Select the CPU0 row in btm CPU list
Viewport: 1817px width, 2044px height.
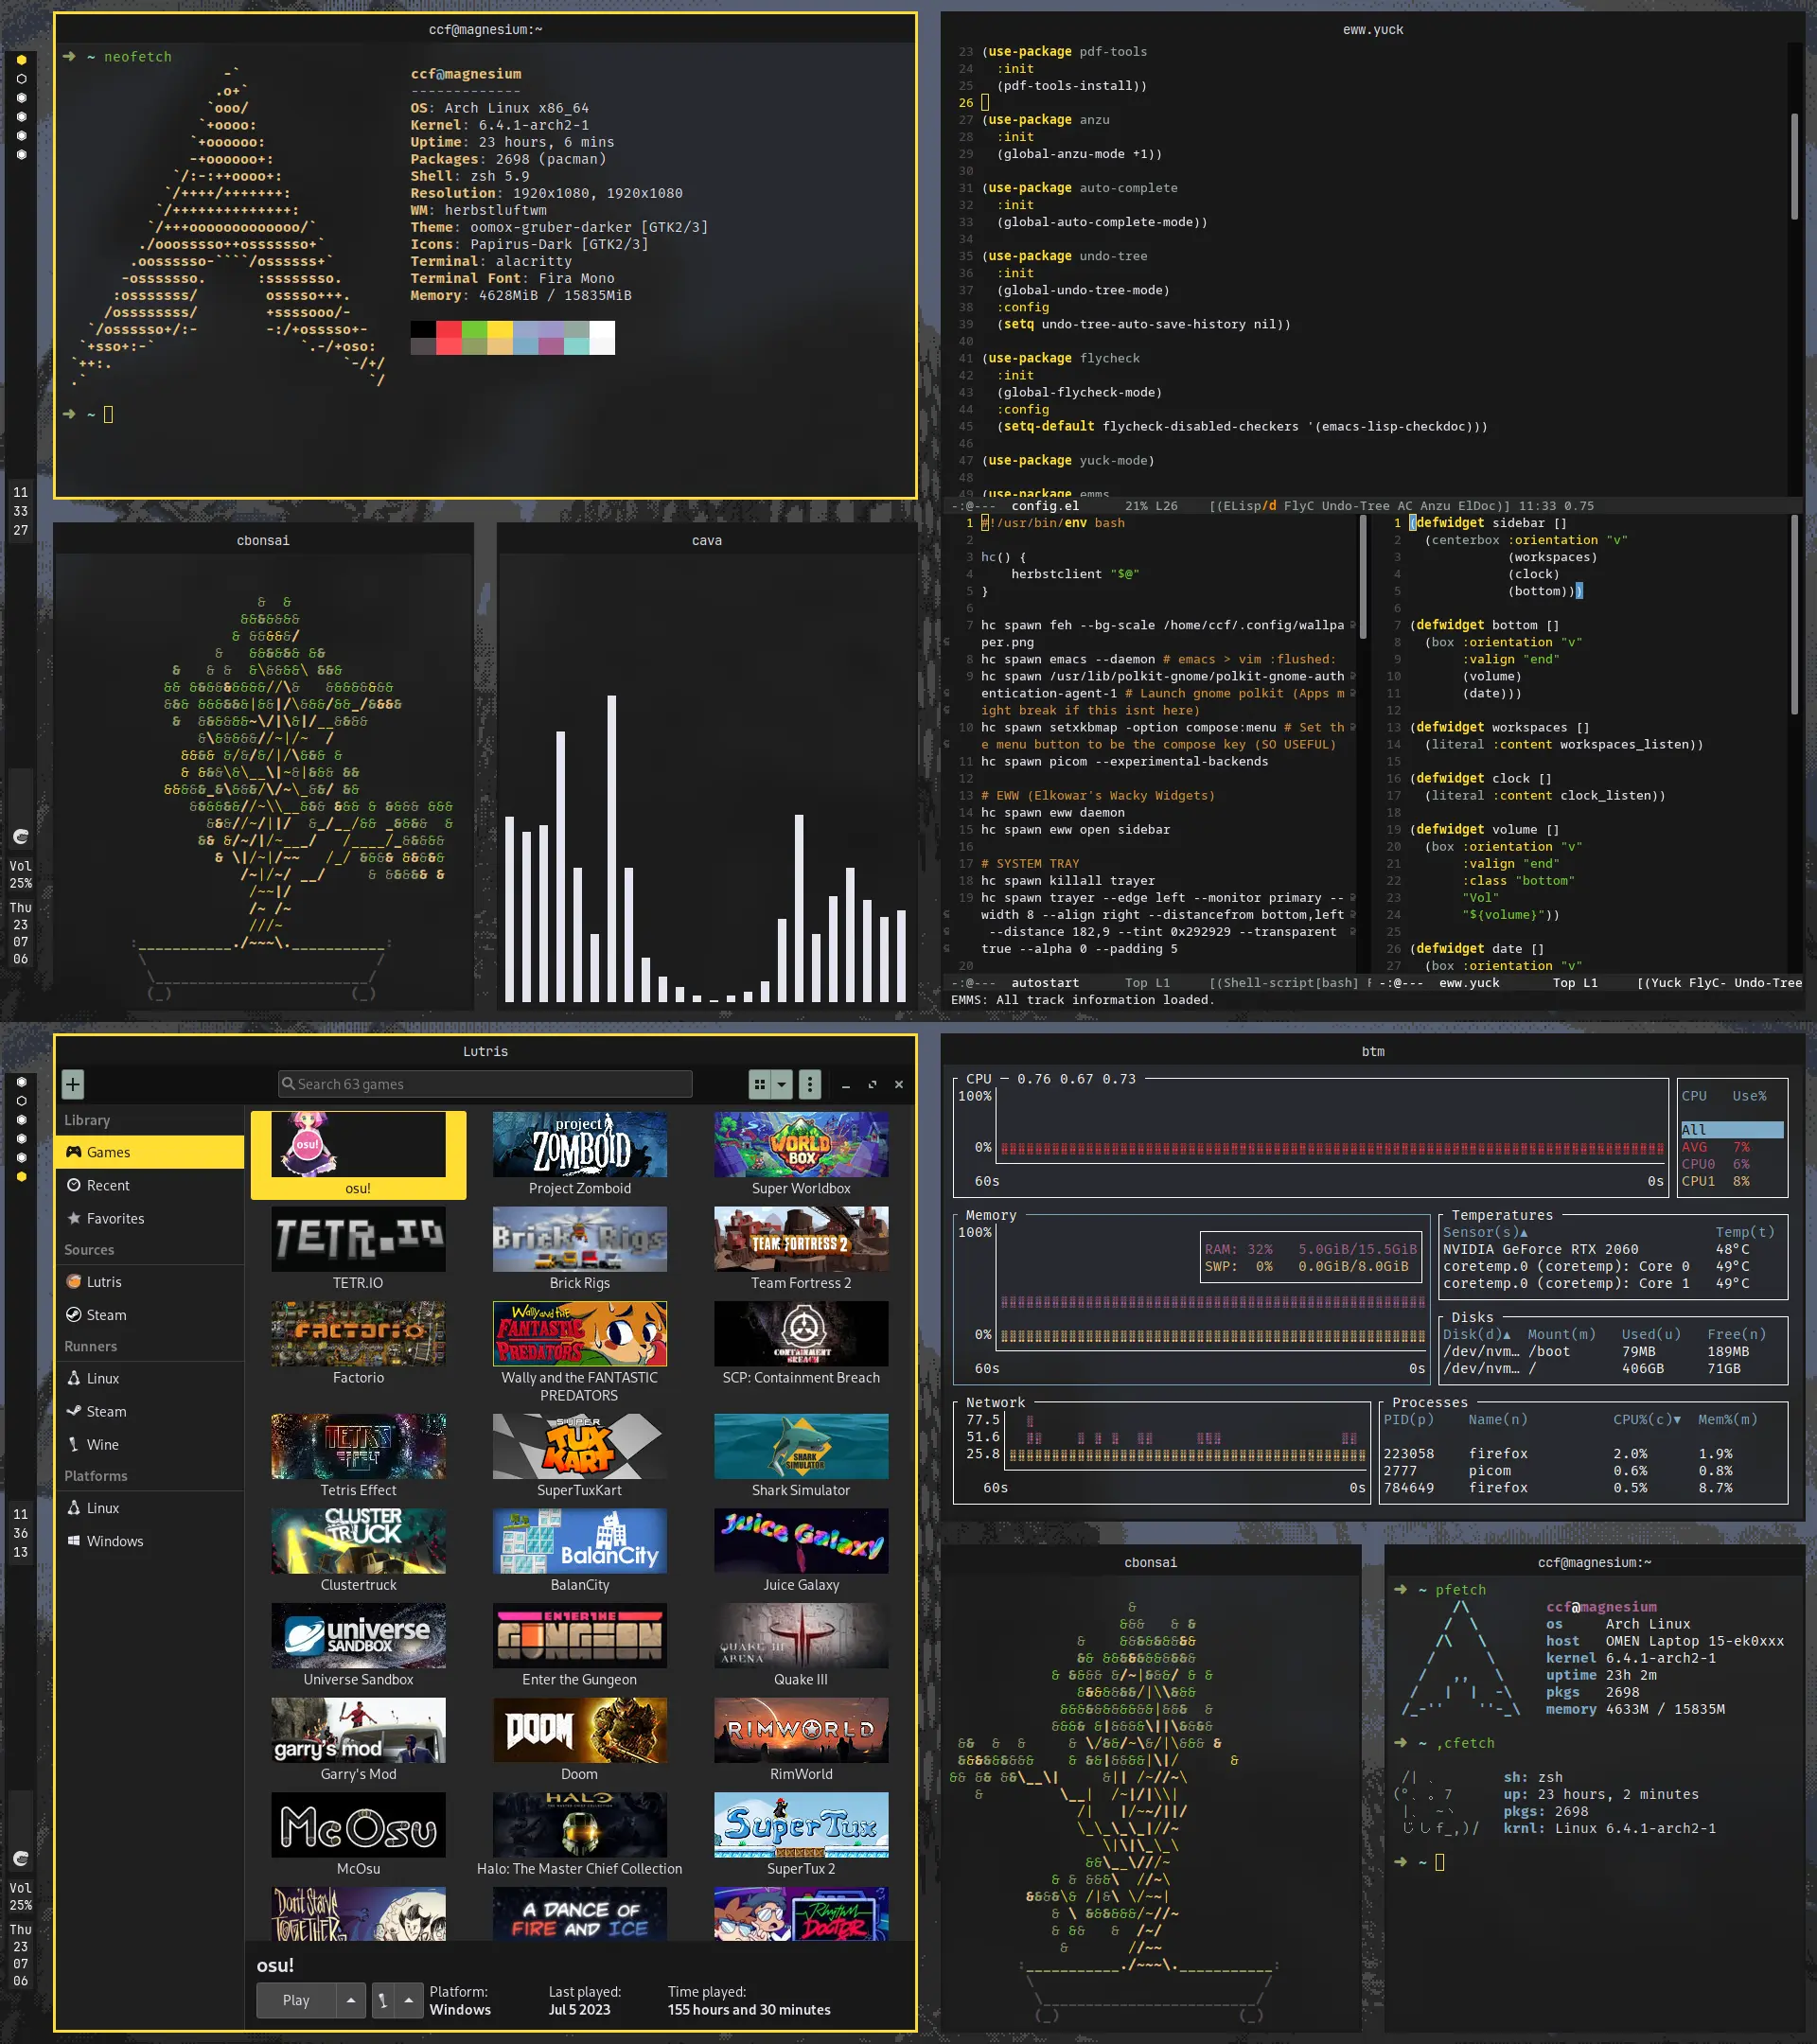pyautogui.click(x=1731, y=1164)
